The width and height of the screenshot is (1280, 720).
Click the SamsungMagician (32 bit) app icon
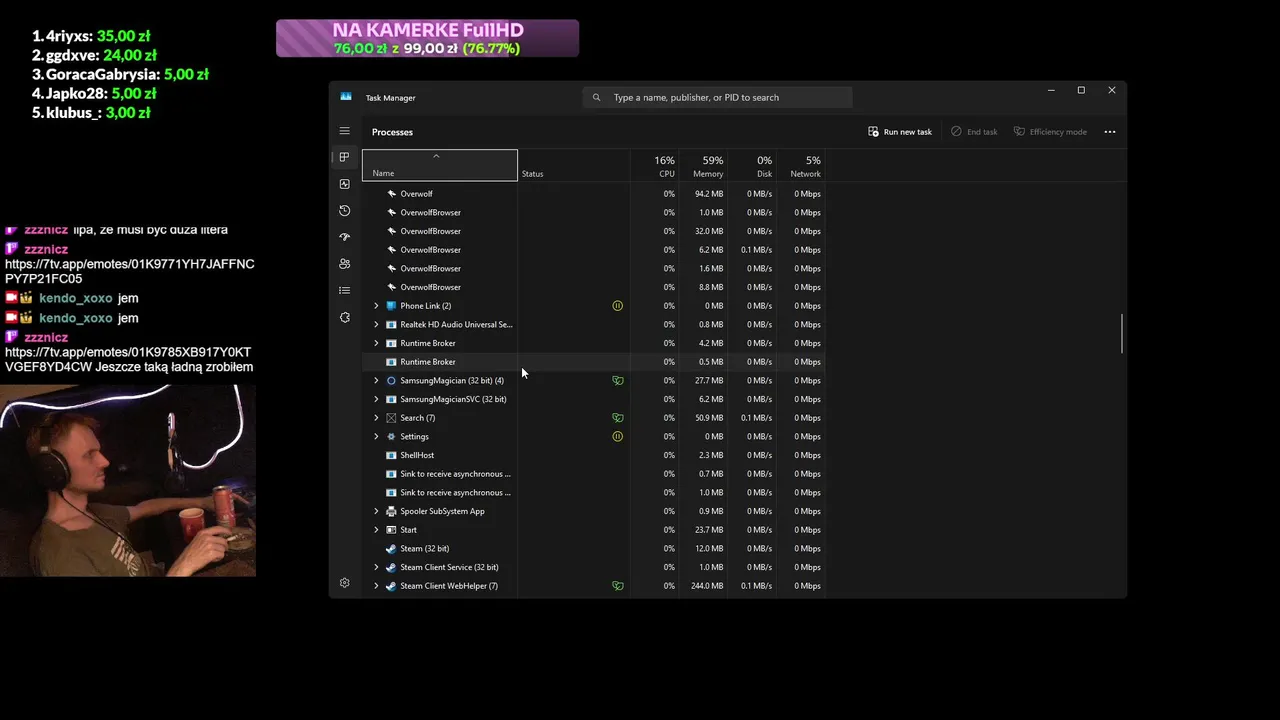(x=391, y=380)
